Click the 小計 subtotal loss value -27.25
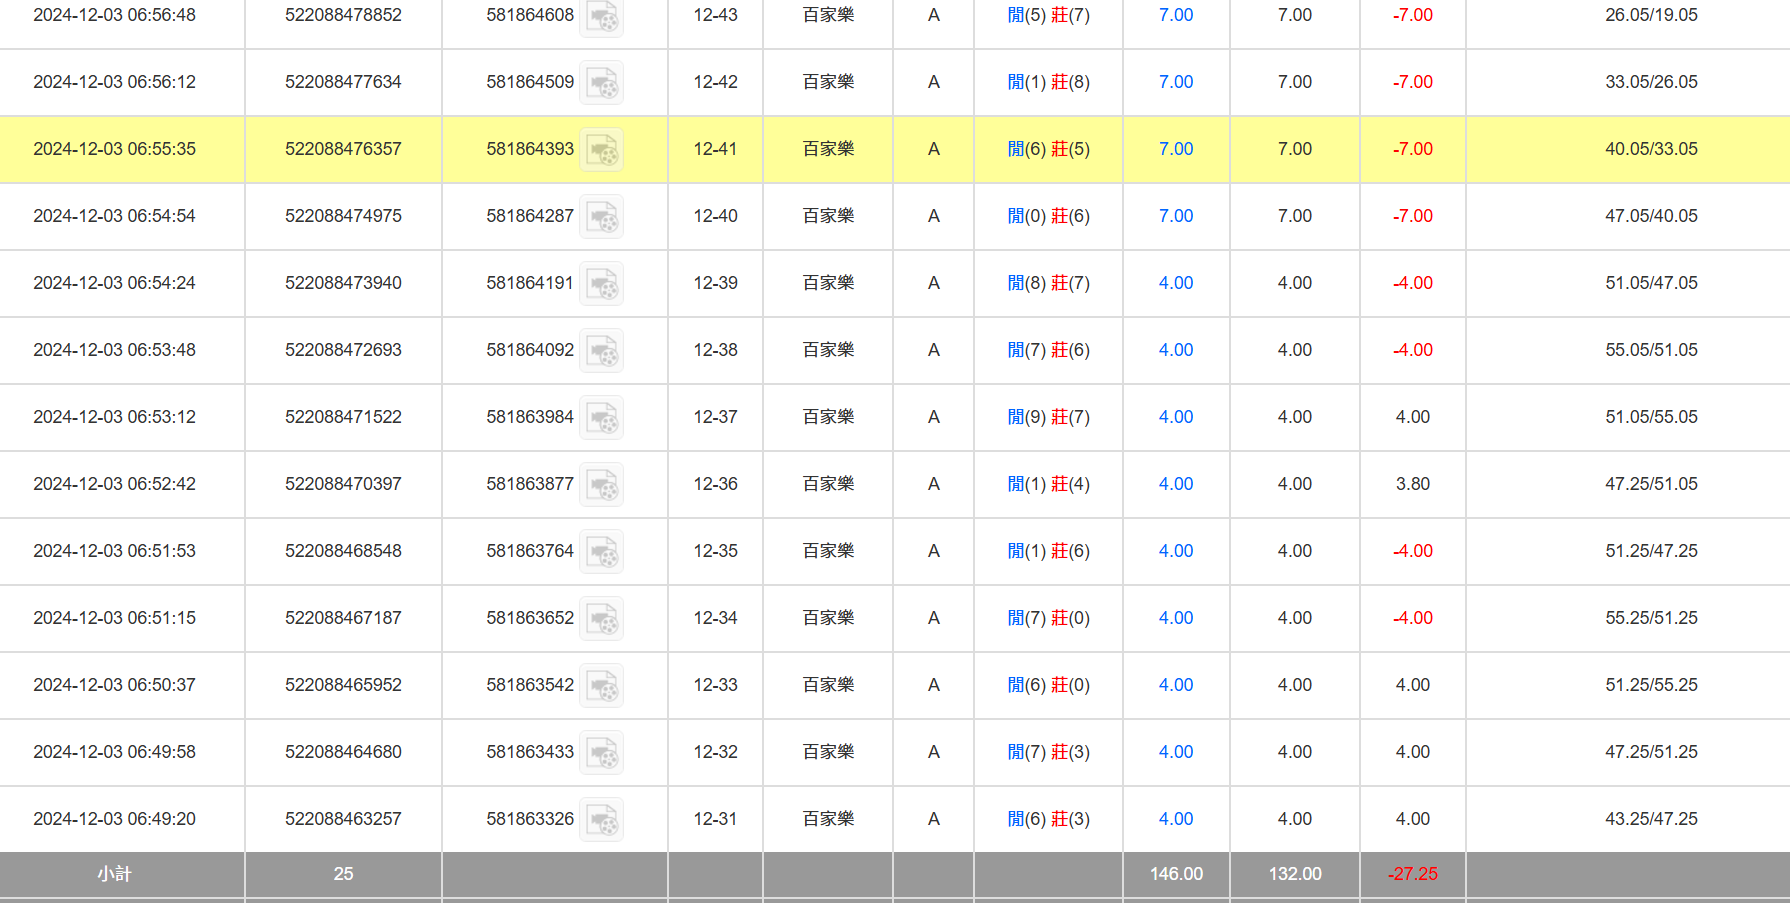This screenshot has height=903, width=1790. (1412, 874)
